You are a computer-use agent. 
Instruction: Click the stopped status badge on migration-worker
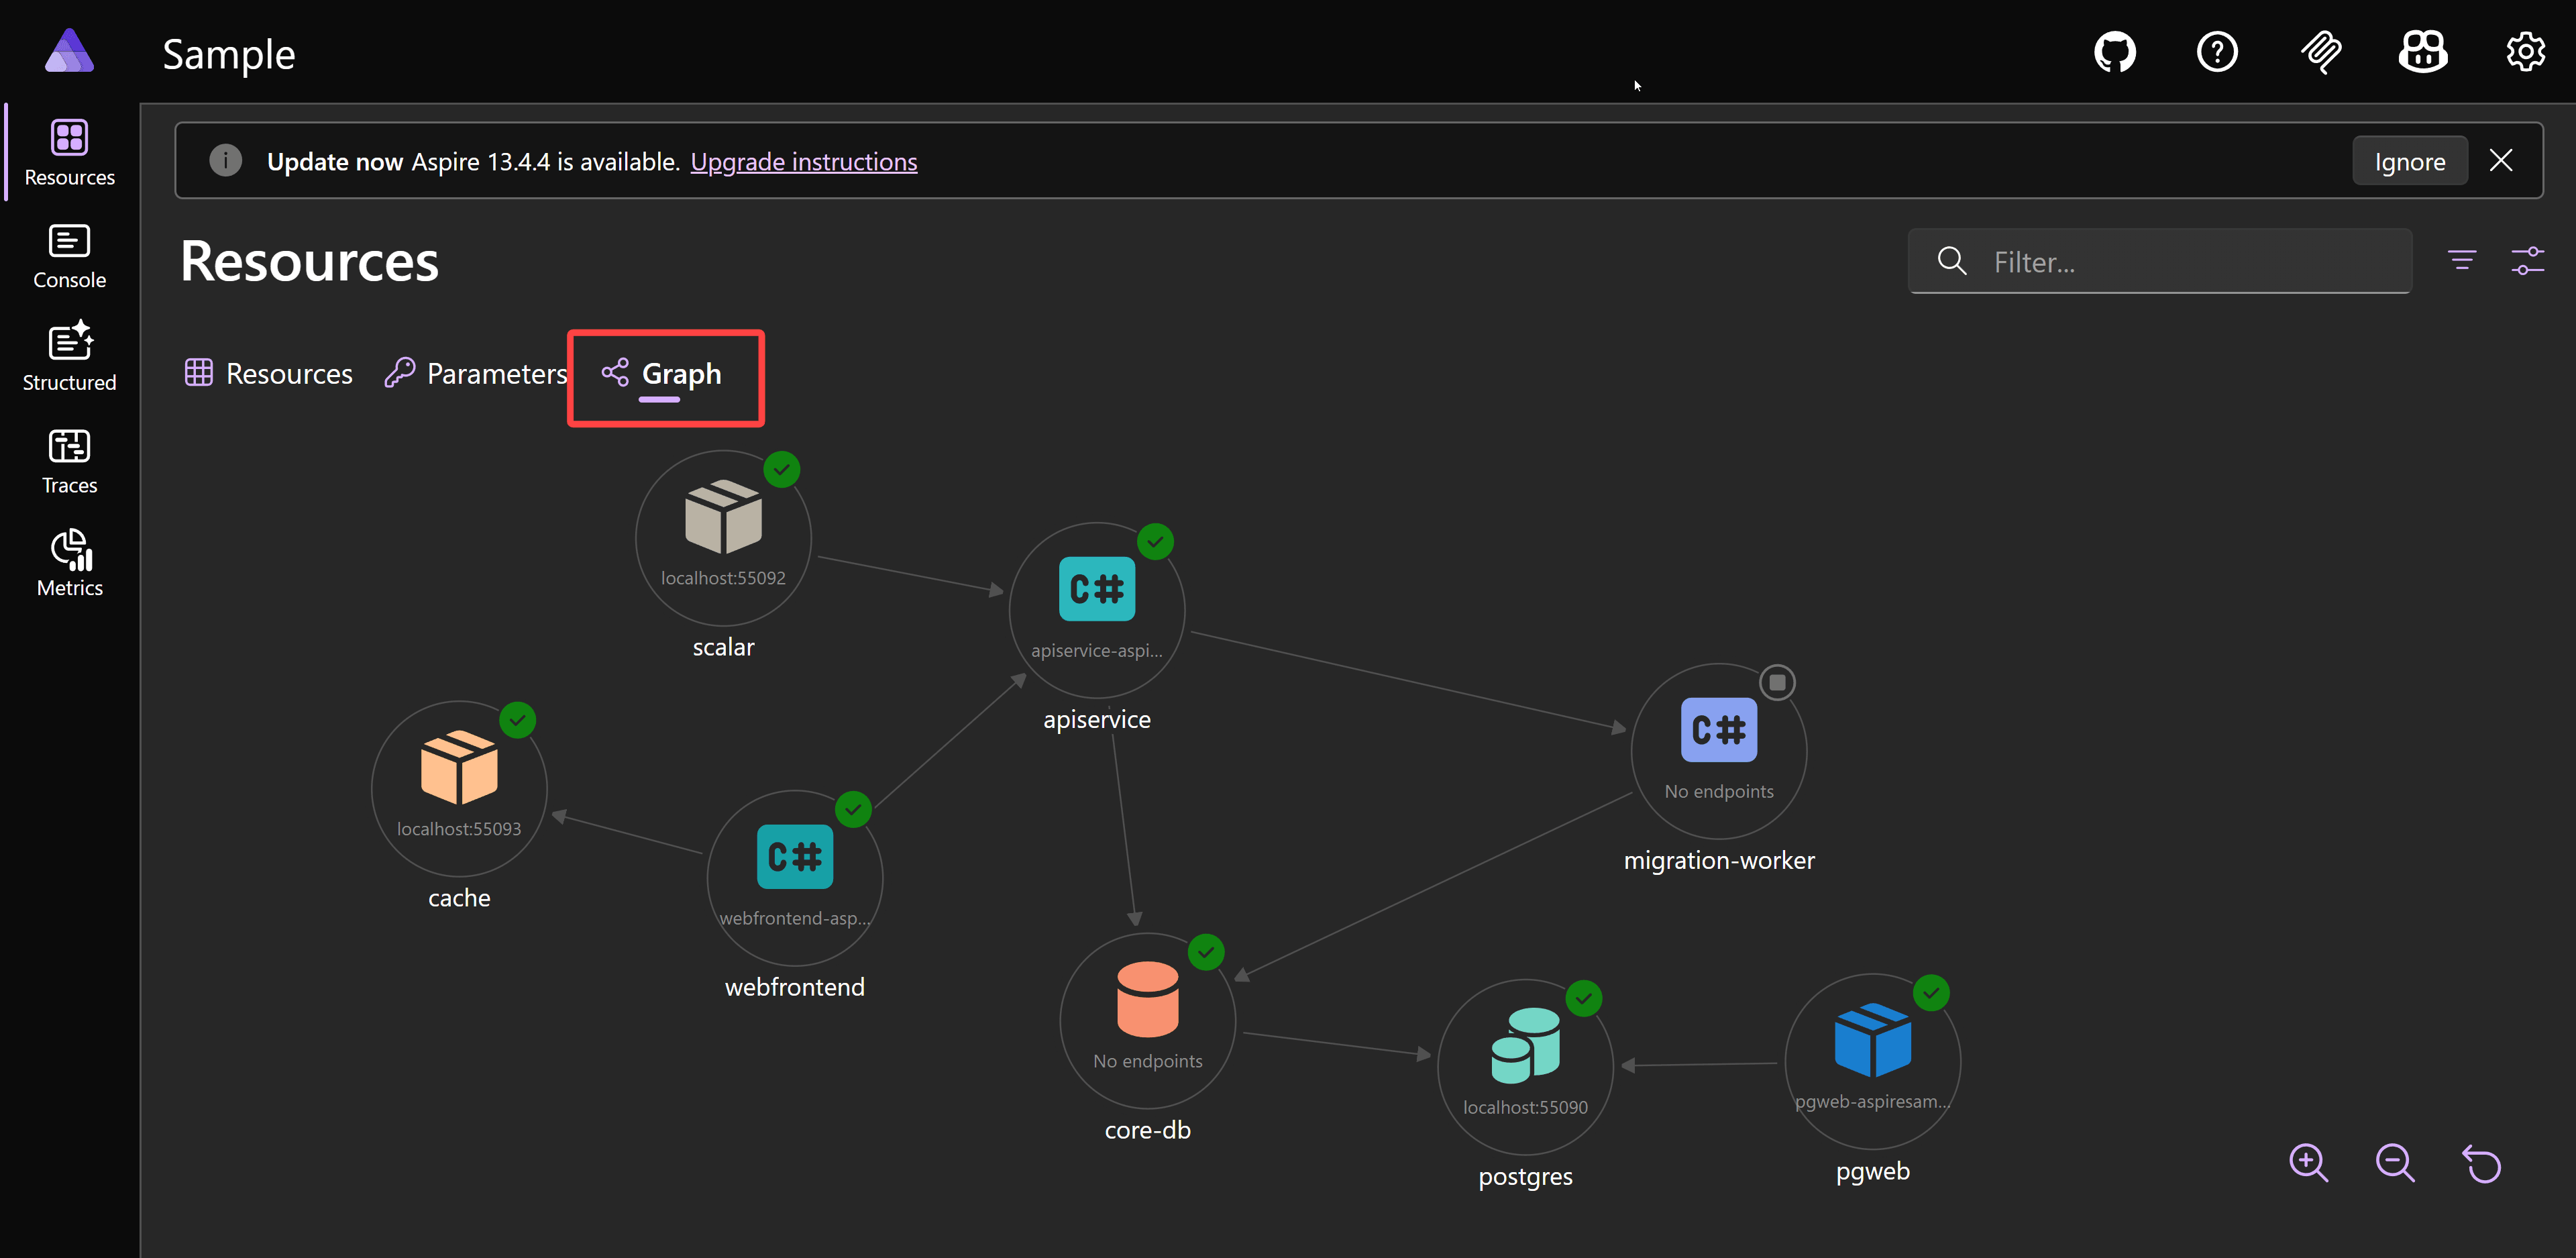[1777, 683]
